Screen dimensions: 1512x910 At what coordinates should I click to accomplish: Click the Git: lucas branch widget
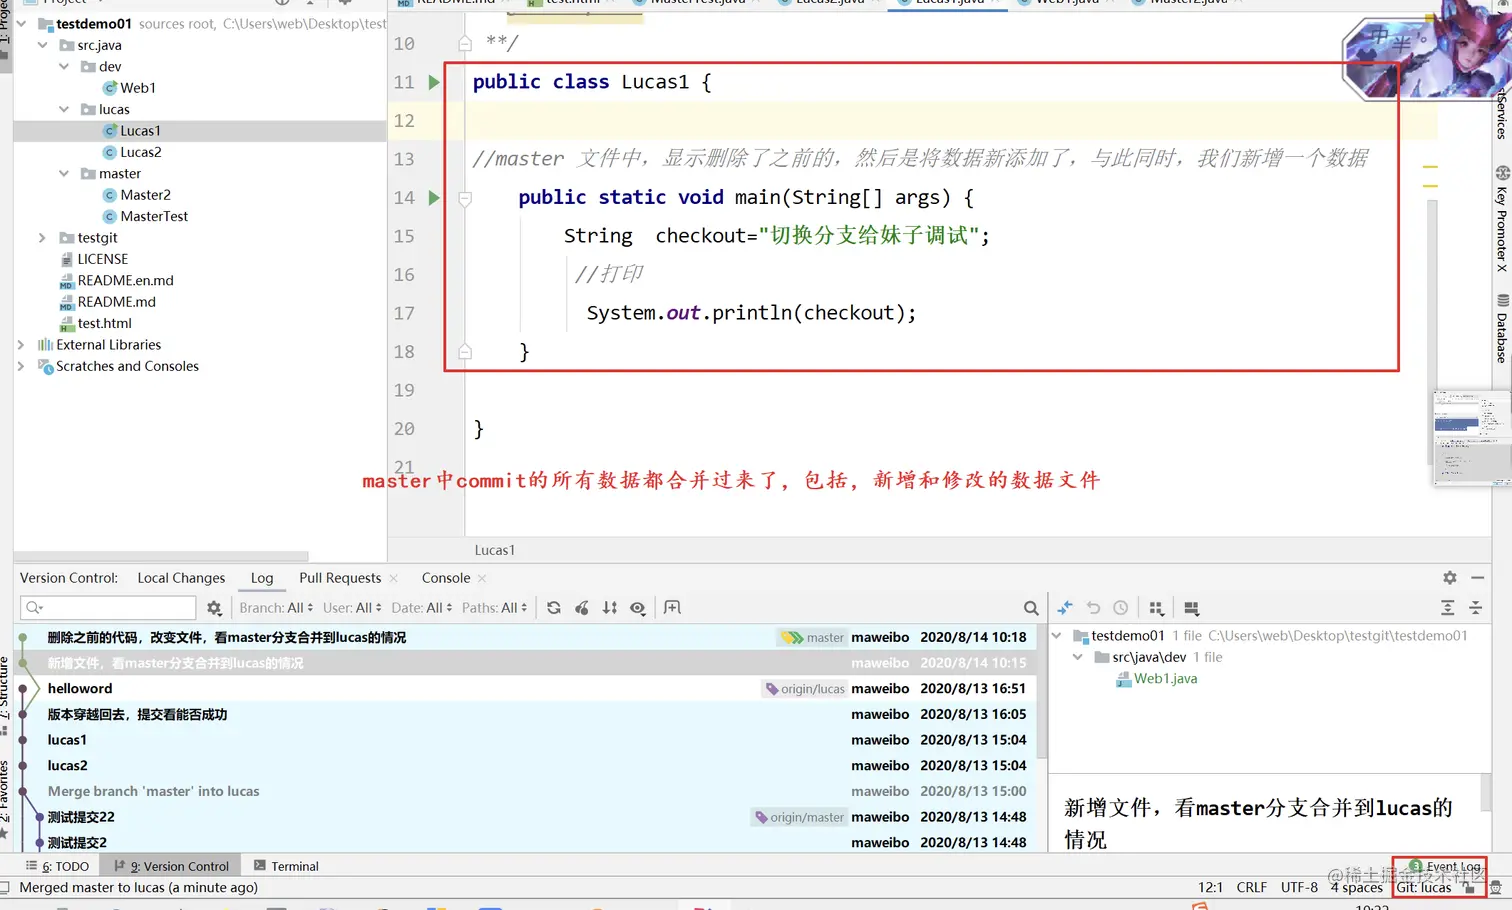1424,888
